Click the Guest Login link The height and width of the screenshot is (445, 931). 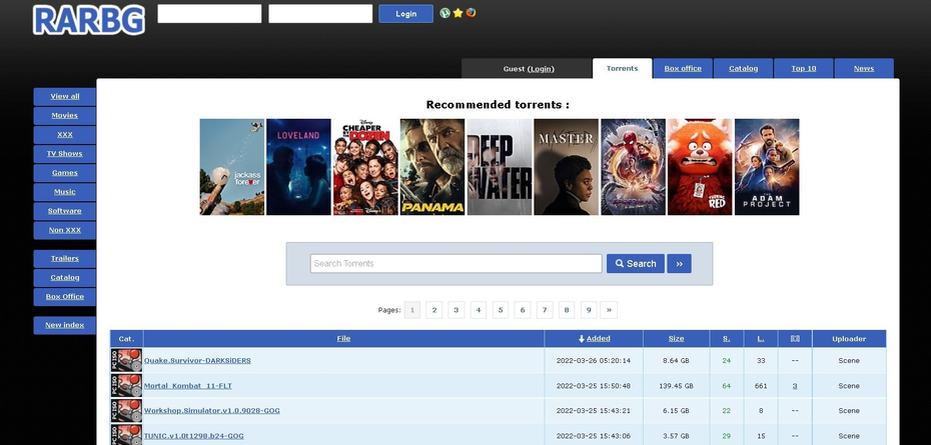click(541, 69)
